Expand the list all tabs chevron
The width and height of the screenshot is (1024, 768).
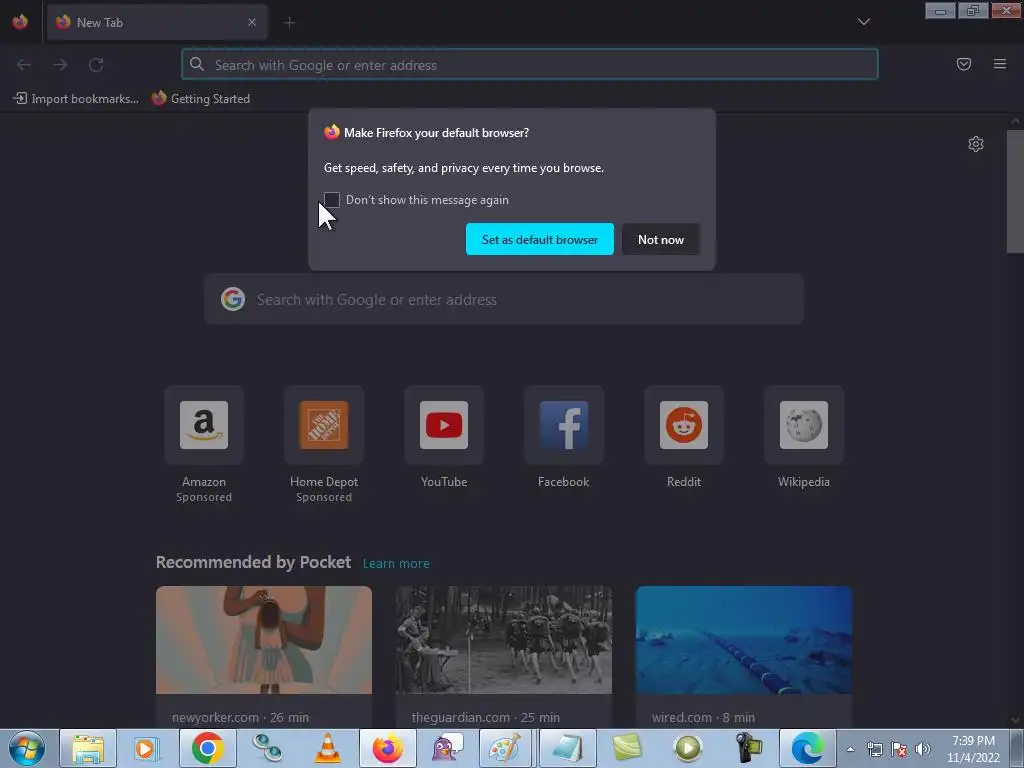pyautogui.click(x=863, y=22)
